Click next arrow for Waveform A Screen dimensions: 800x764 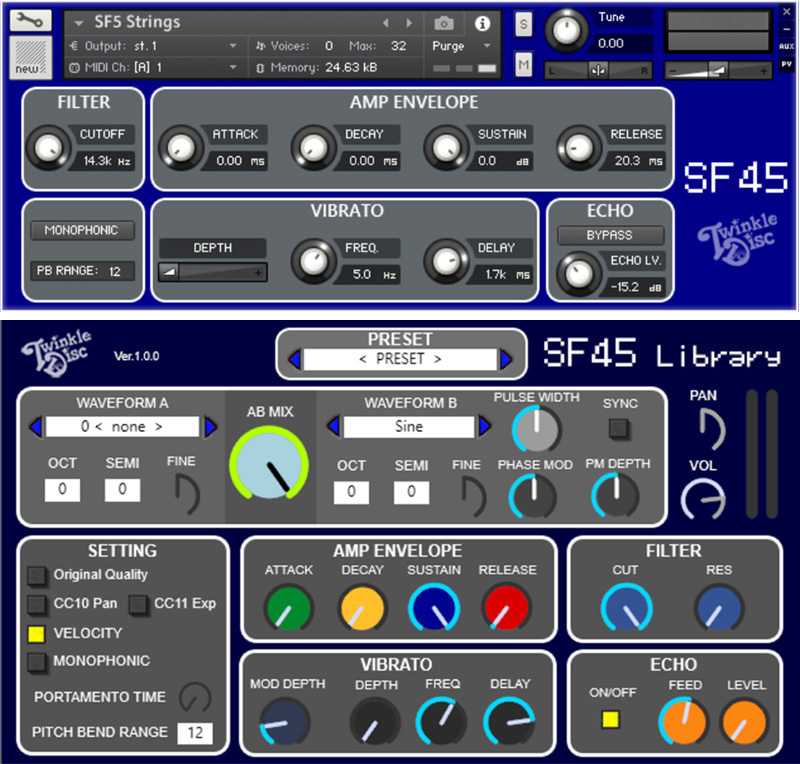coord(211,427)
